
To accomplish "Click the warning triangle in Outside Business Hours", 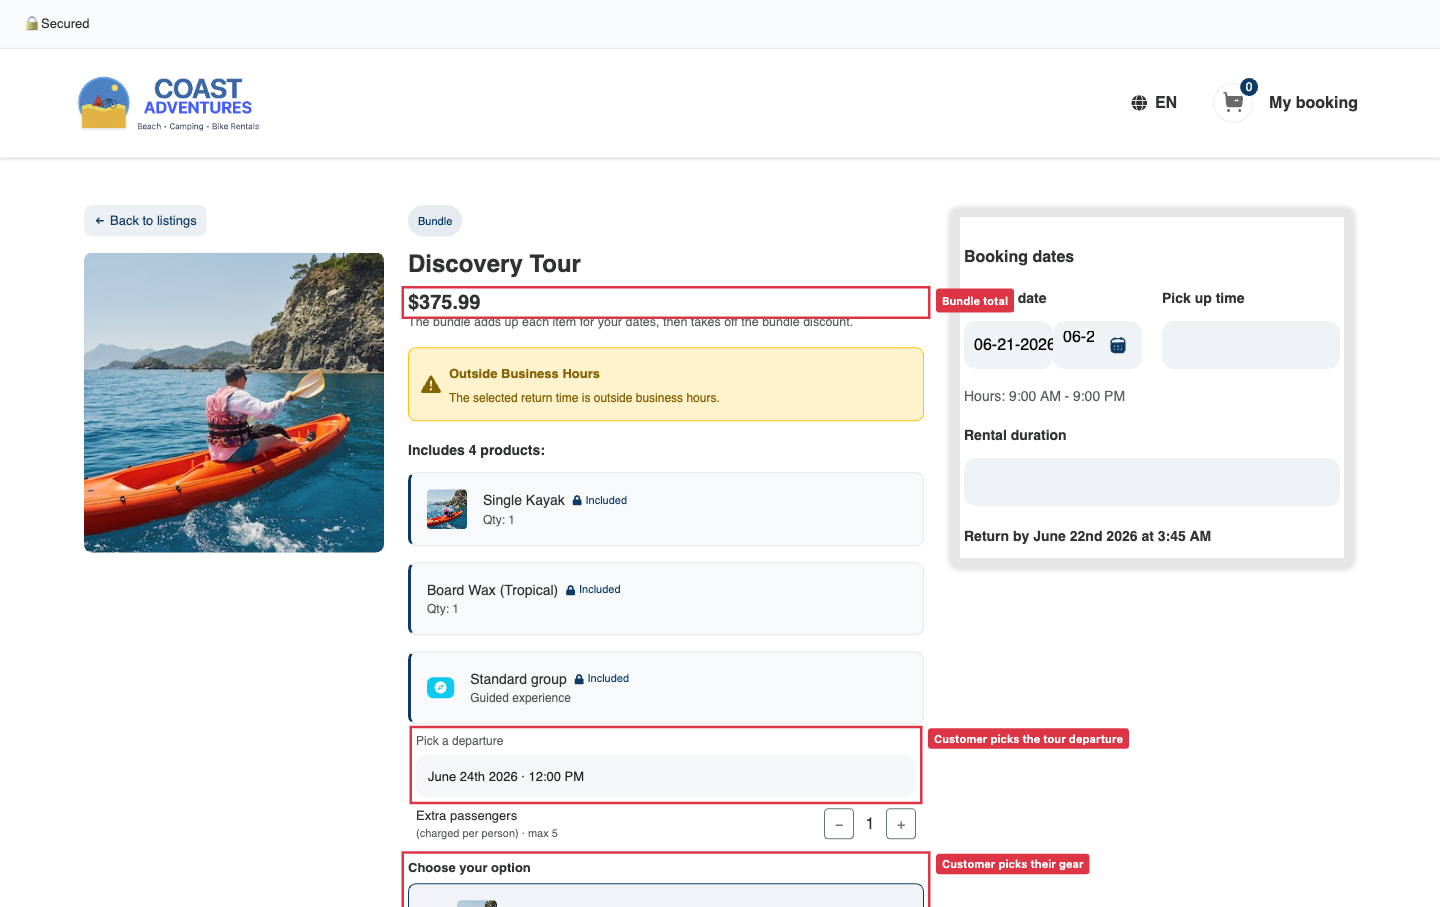I will click(x=431, y=385).
